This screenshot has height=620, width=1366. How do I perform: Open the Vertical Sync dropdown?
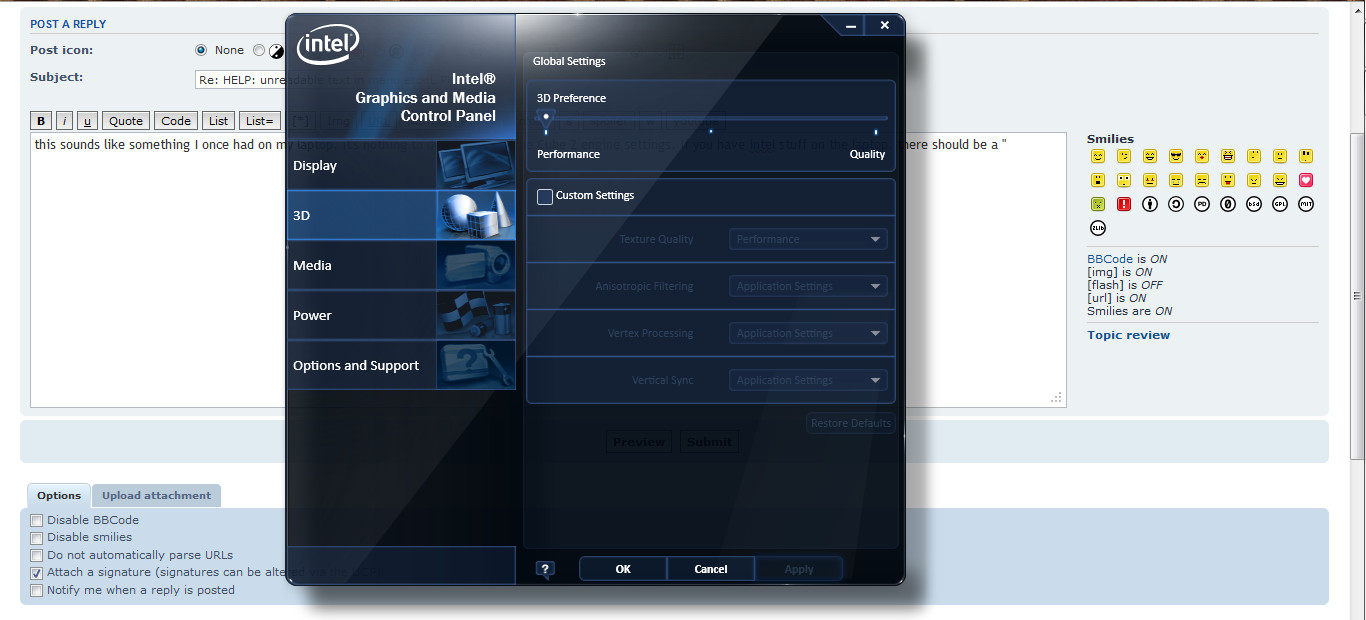[x=808, y=381]
